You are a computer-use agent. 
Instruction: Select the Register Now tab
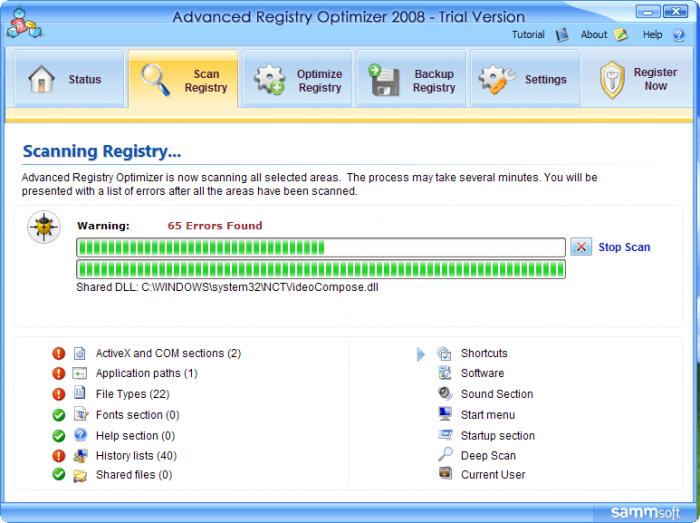(x=638, y=79)
